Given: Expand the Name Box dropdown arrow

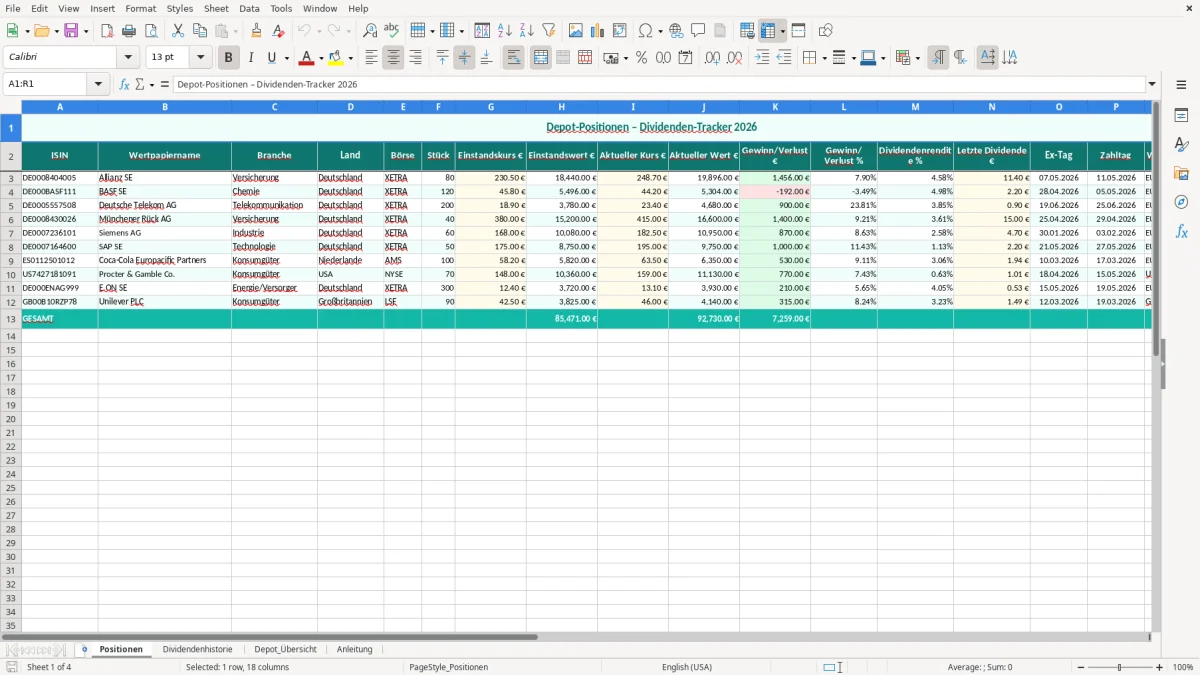Looking at the screenshot, I should point(98,84).
